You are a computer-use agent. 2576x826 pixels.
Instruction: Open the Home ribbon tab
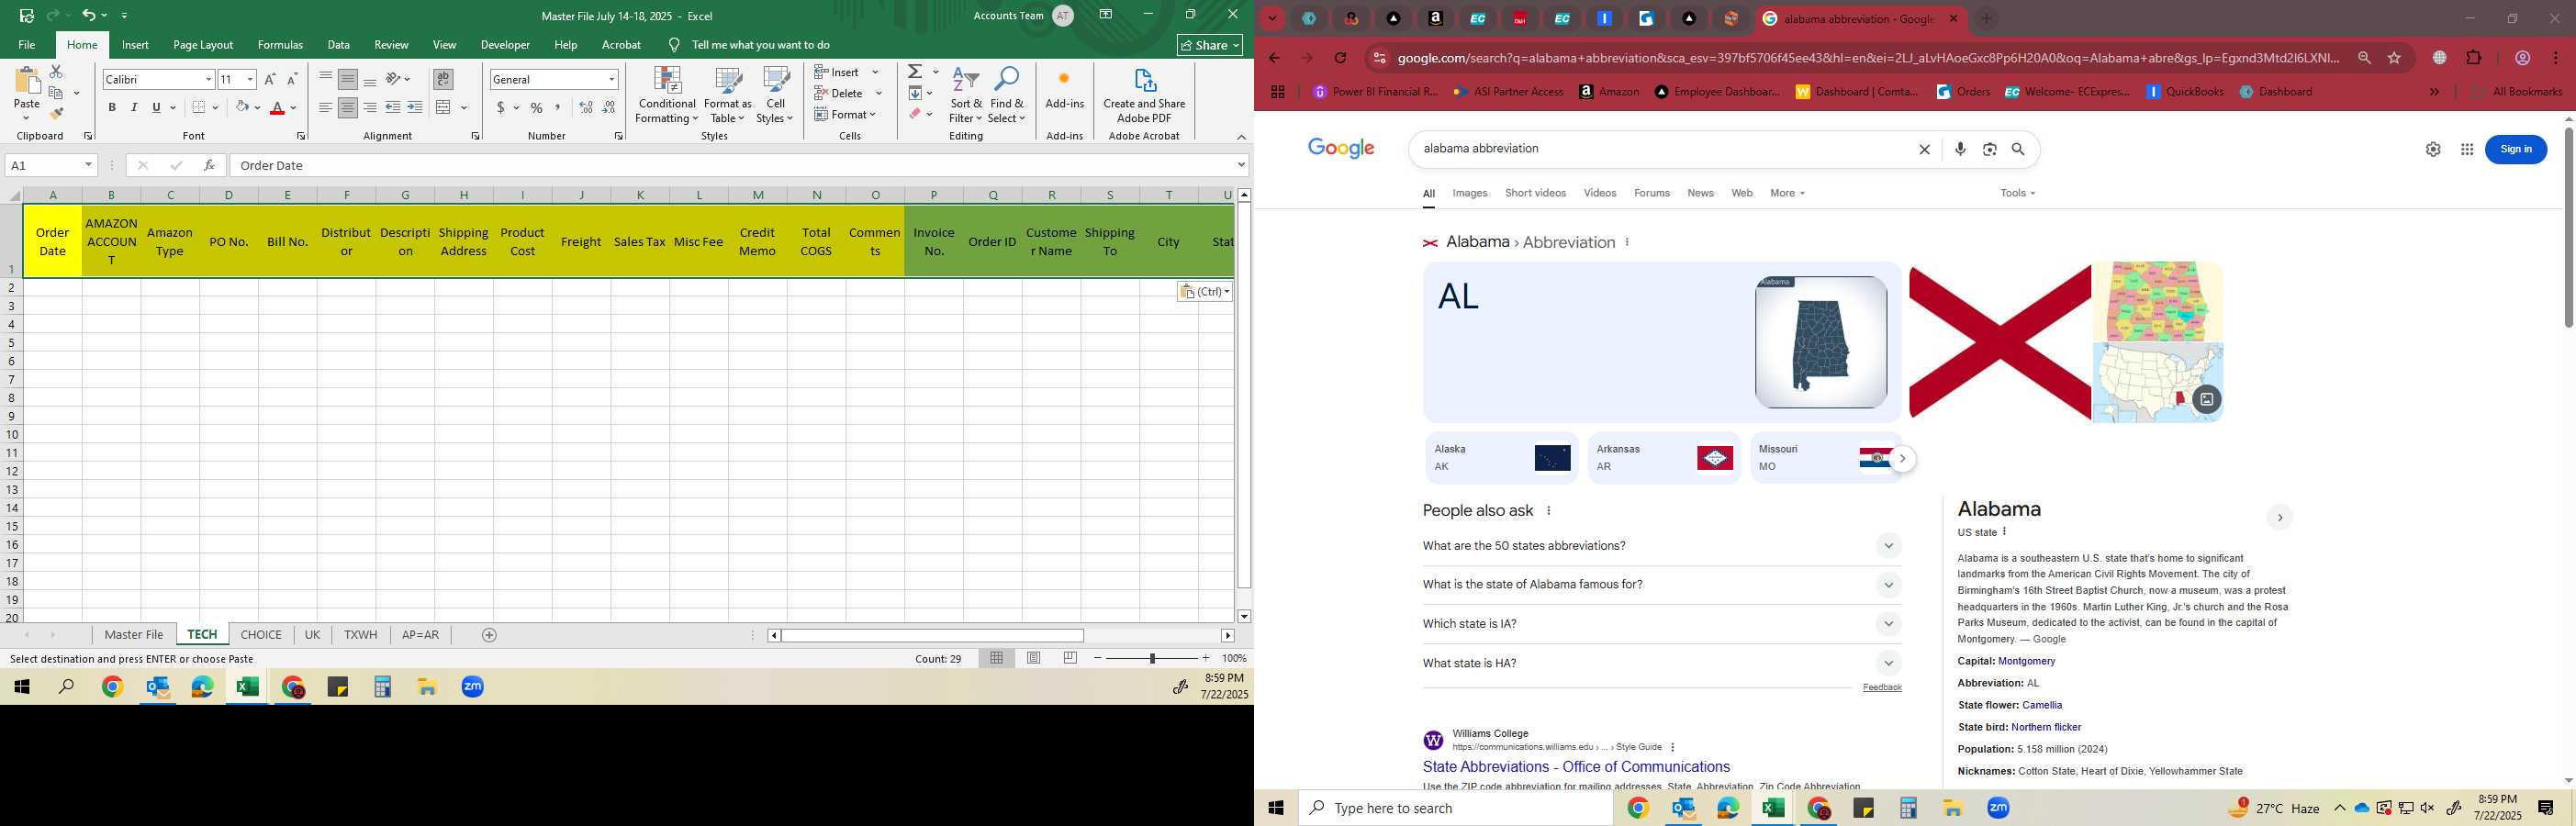(82, 45)
